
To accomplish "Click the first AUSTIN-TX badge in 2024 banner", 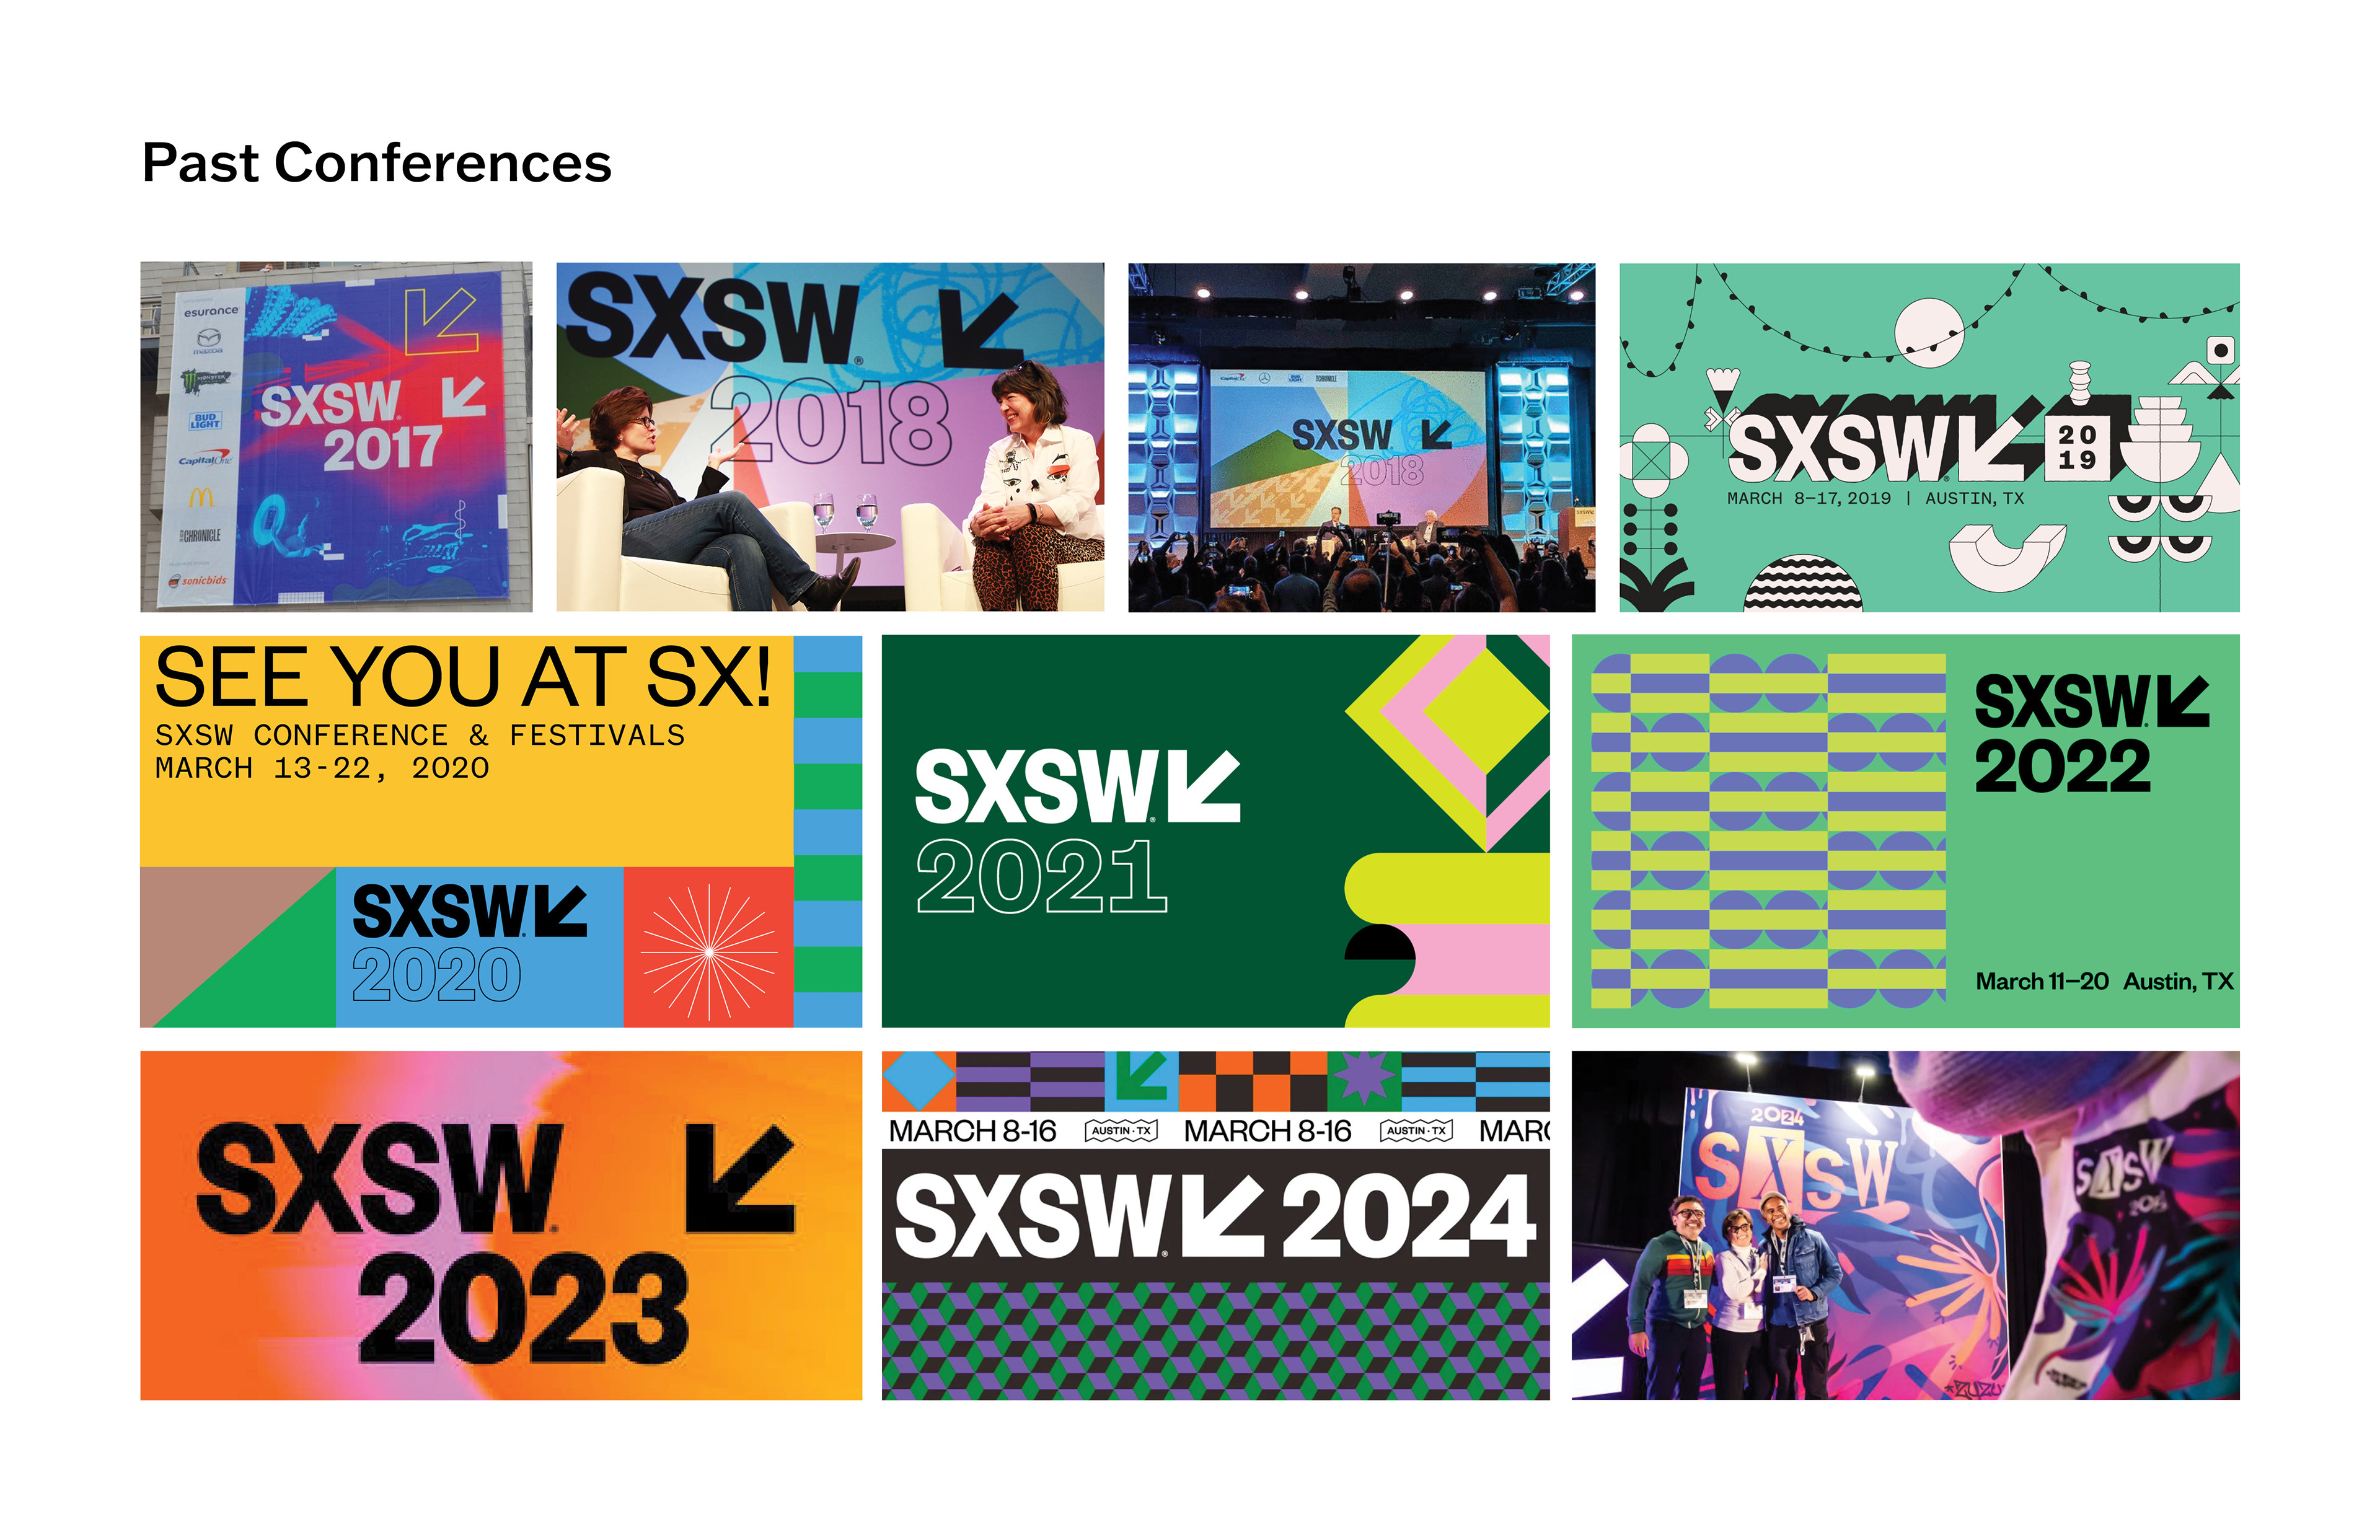I will coord(1120,1131).
